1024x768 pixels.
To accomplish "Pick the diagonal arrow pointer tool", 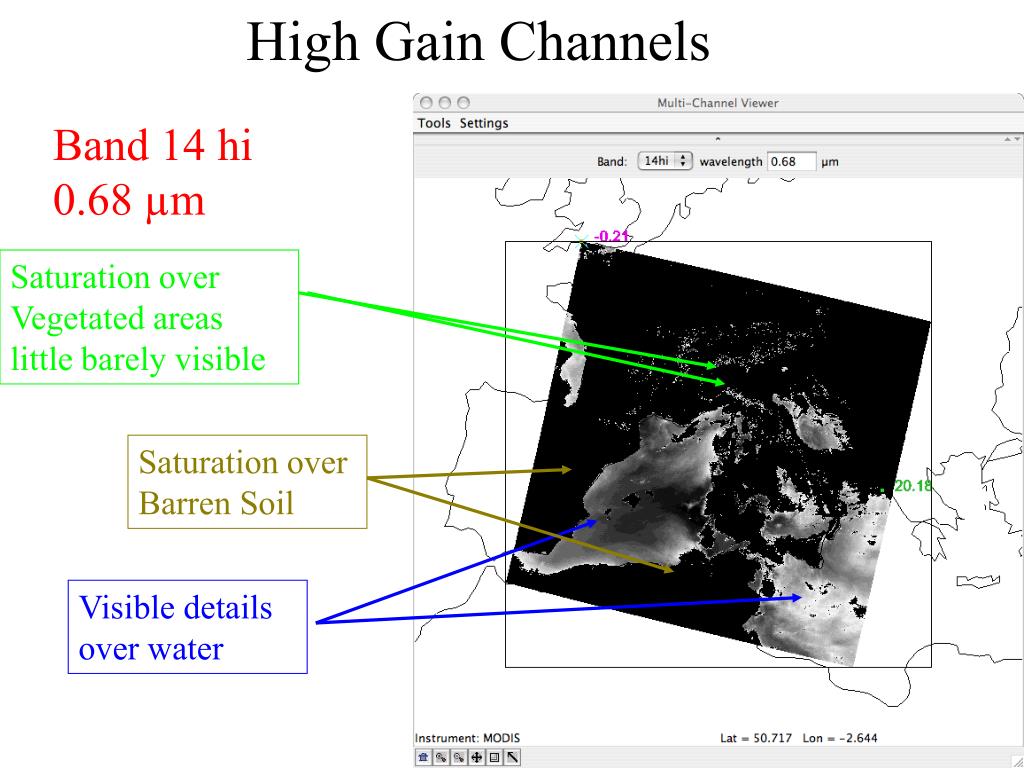I will (512, 758).
